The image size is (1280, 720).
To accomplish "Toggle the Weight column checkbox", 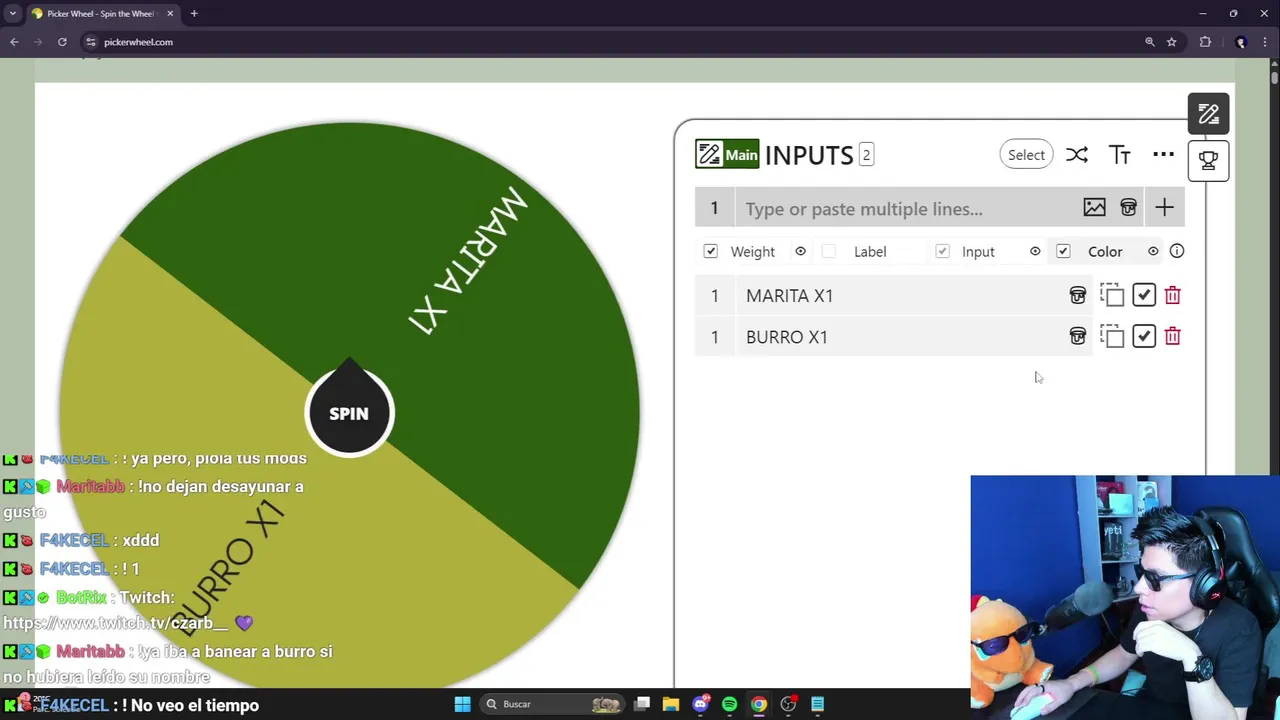I will click(710, 251).
